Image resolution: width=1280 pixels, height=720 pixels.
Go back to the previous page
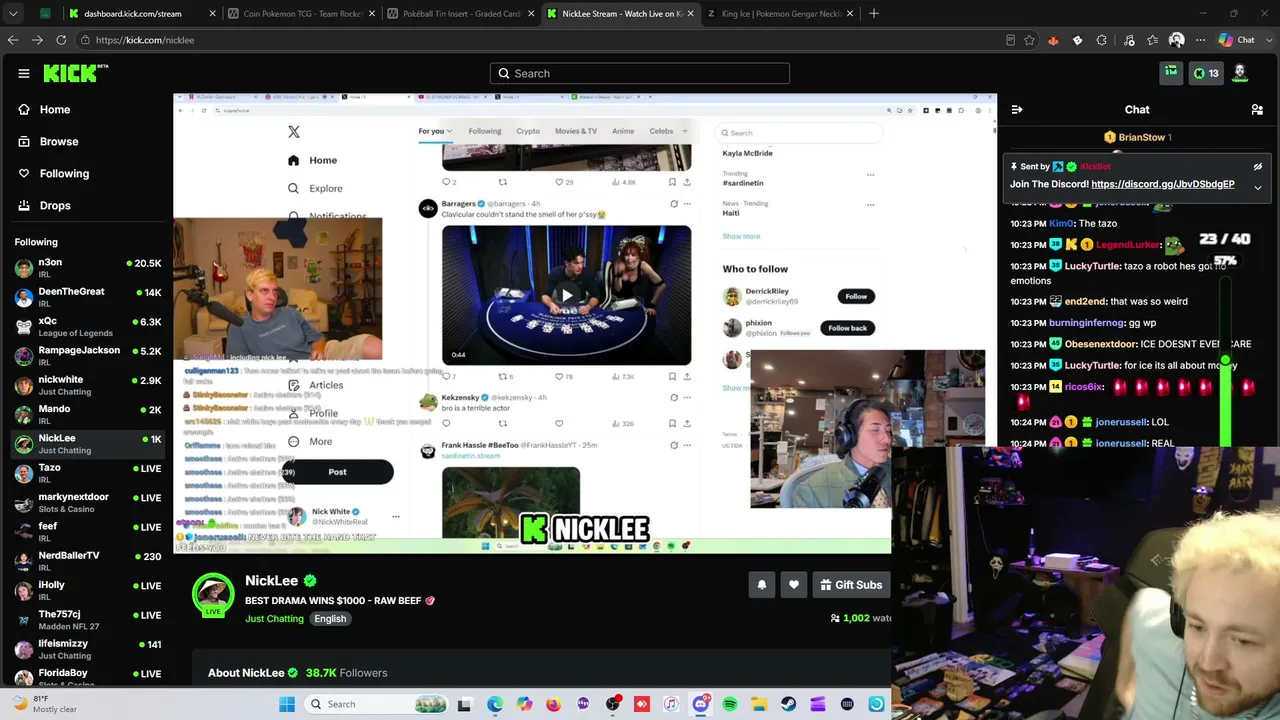[x=13, y=40]
